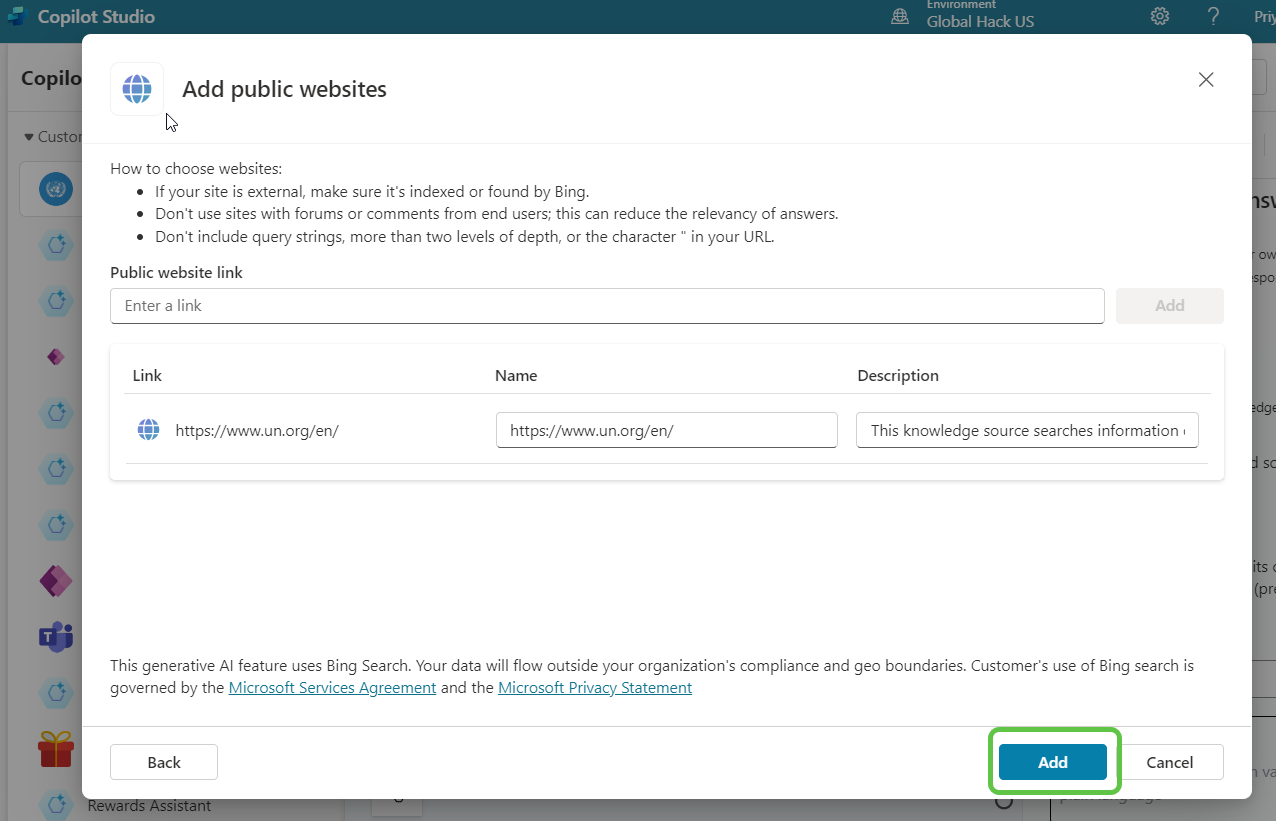The width and height of the screenshot is (1276, 821).
Task: Open the Microsoft Privacy Statement link
Action: pos(594,688)
